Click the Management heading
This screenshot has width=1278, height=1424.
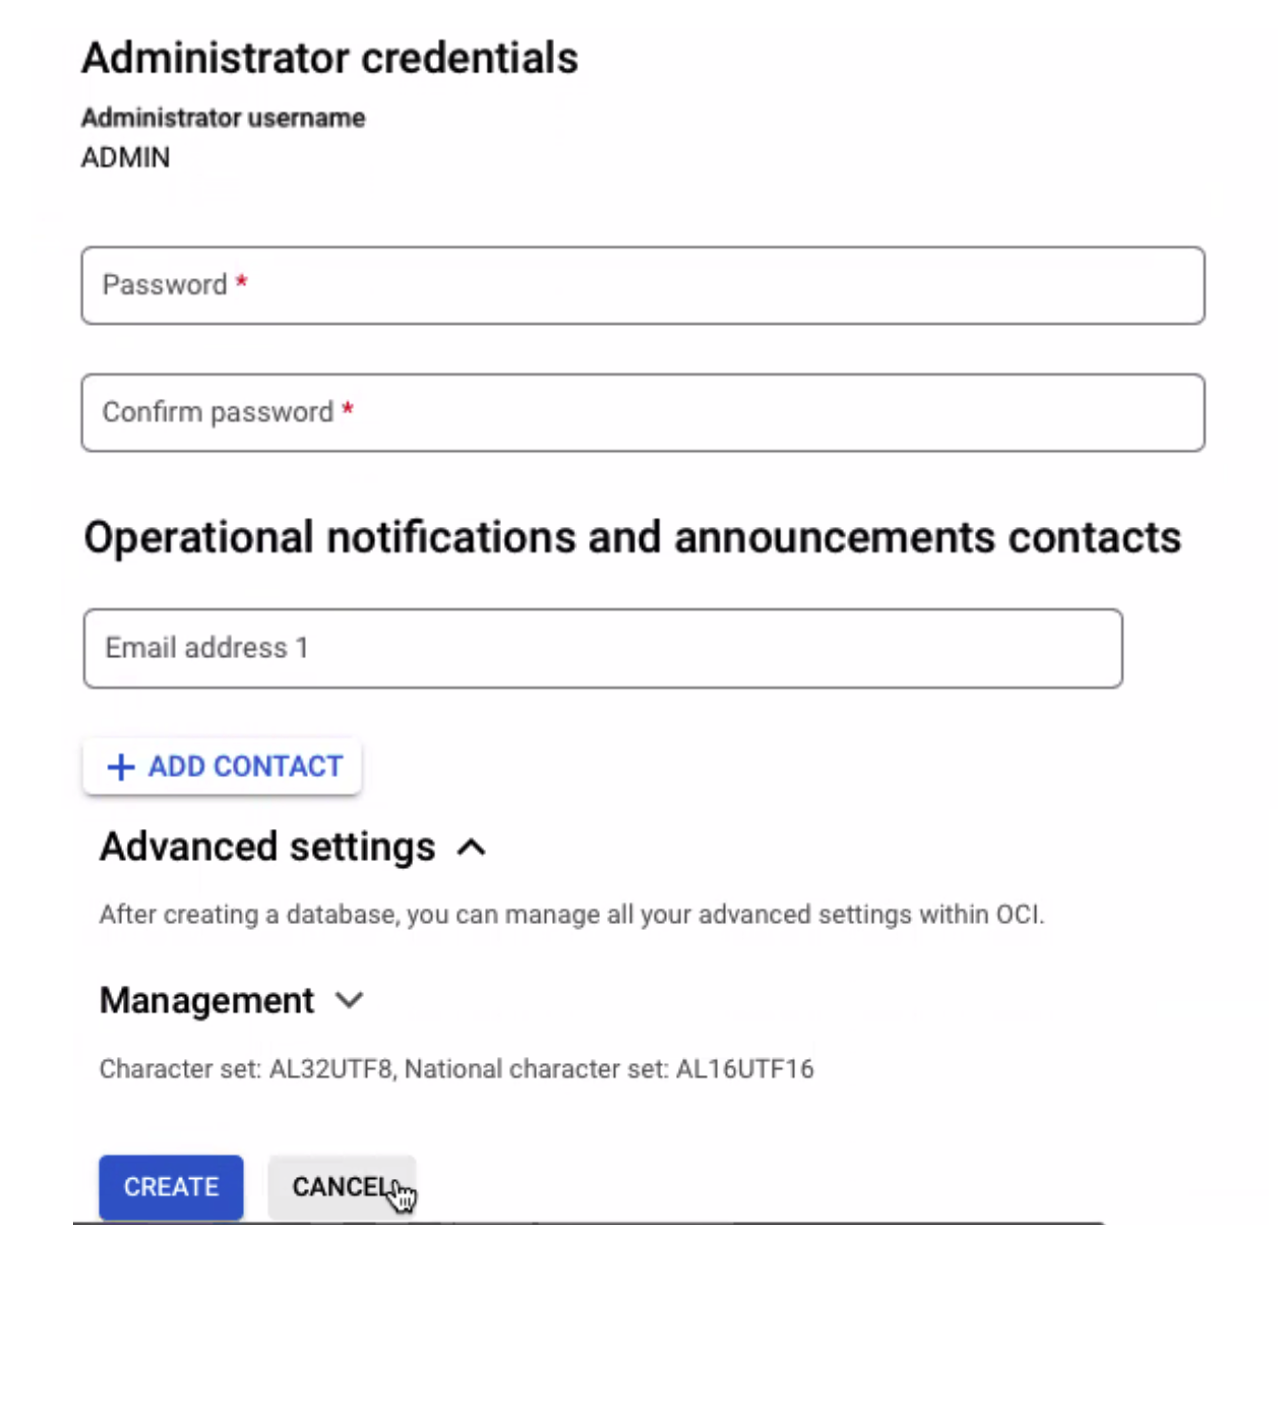click(206, 1000)
